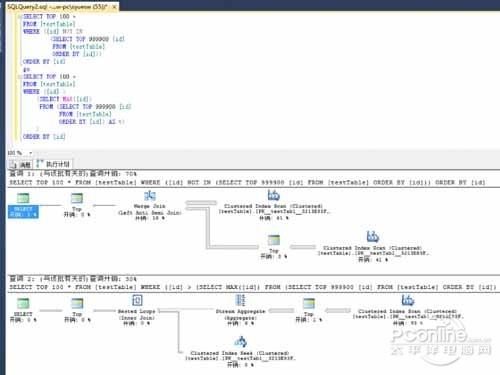Click the final ORDER BY [id] line in editor
The height and width of the screenshot is (375, 500).
coord(44,137)
